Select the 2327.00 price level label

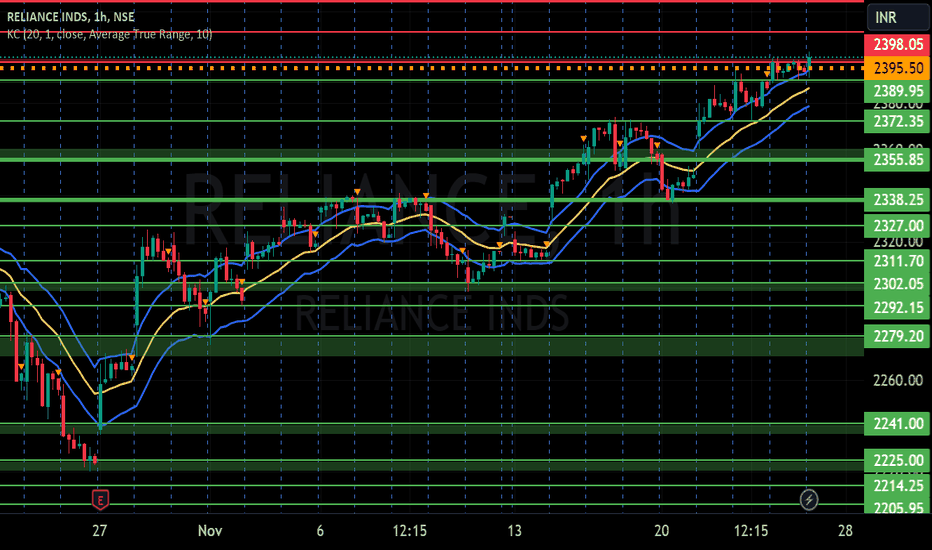click(x=898, y=226)
